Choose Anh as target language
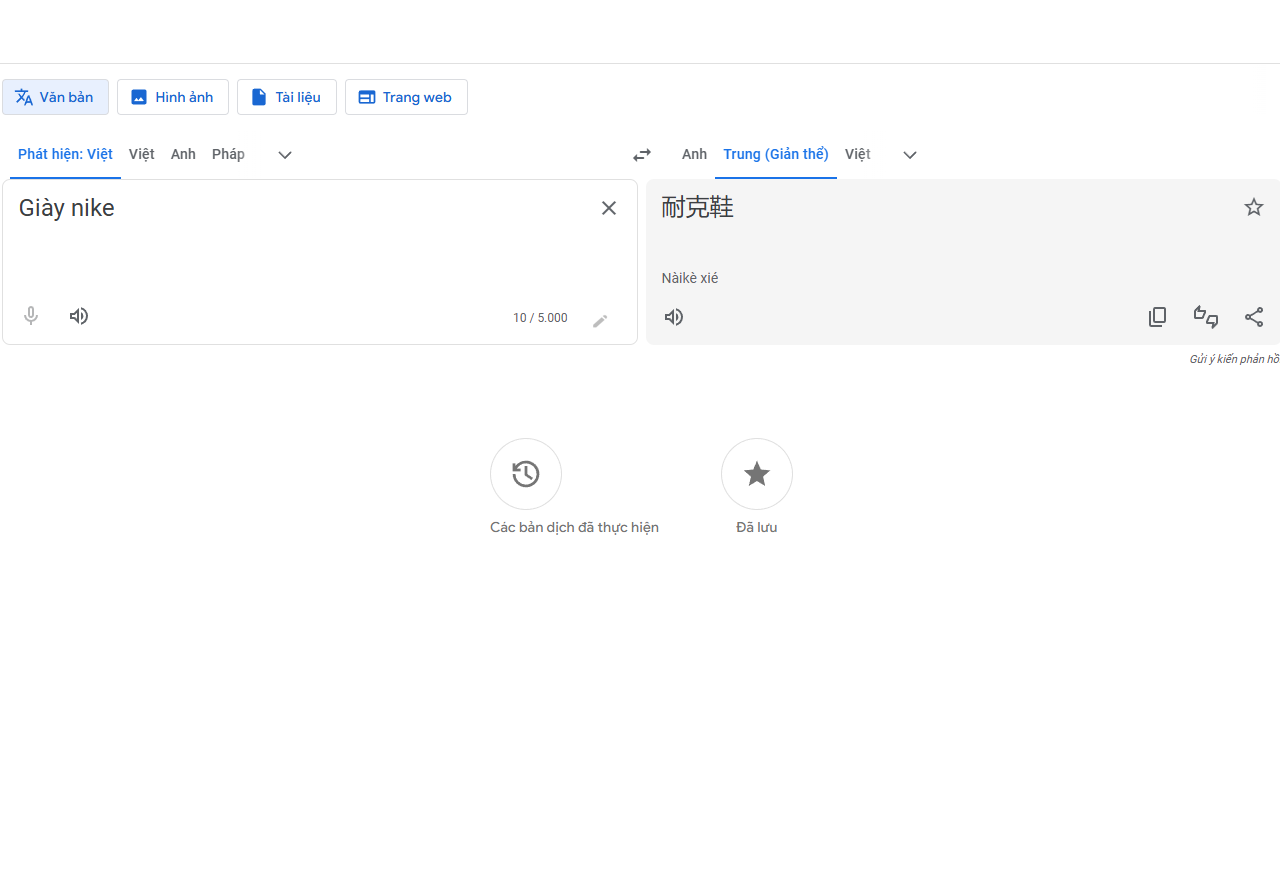Screen dimensions: 1280x880 [x=694, y=154]
